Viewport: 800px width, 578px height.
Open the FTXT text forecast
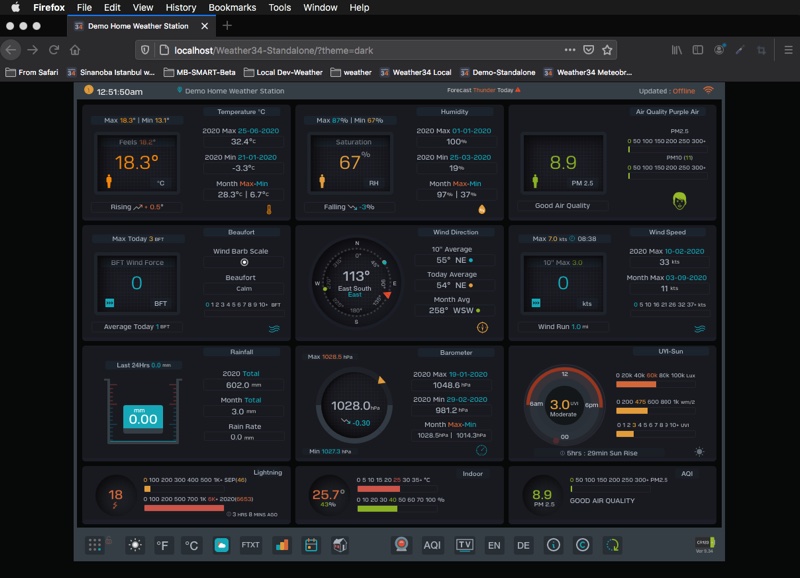point(250,545)
